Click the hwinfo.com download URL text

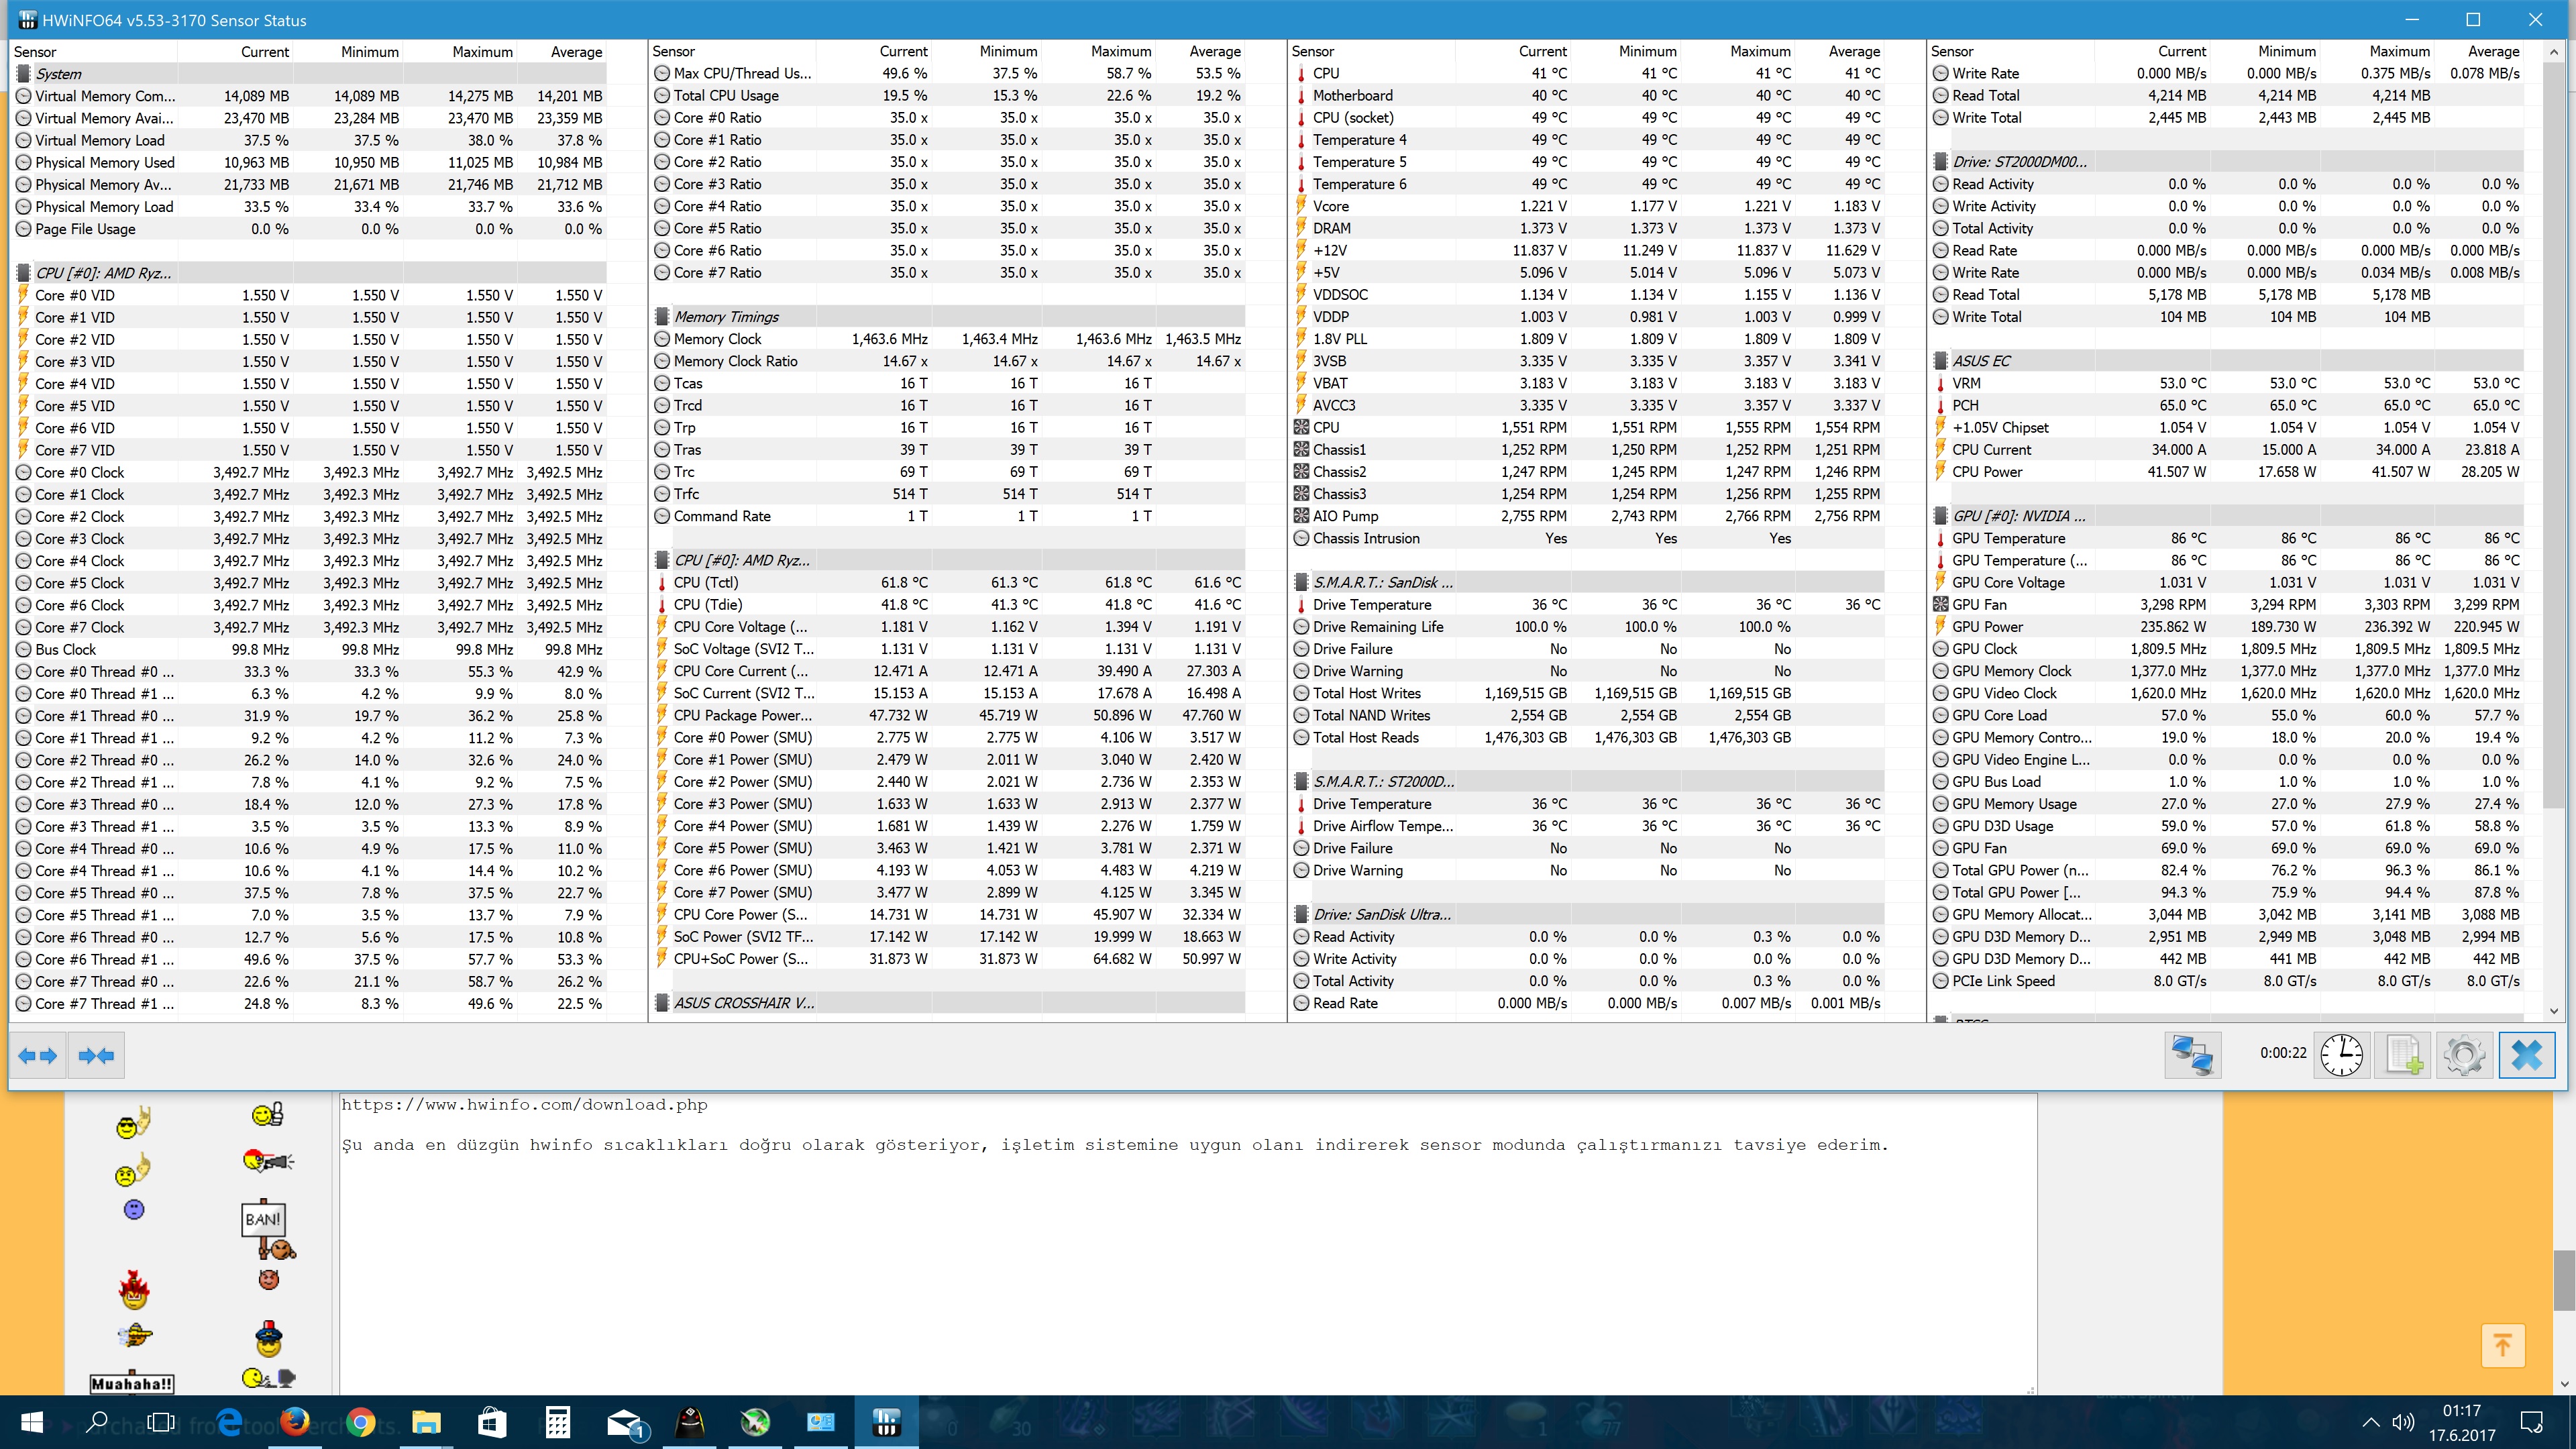point(524,1105)
